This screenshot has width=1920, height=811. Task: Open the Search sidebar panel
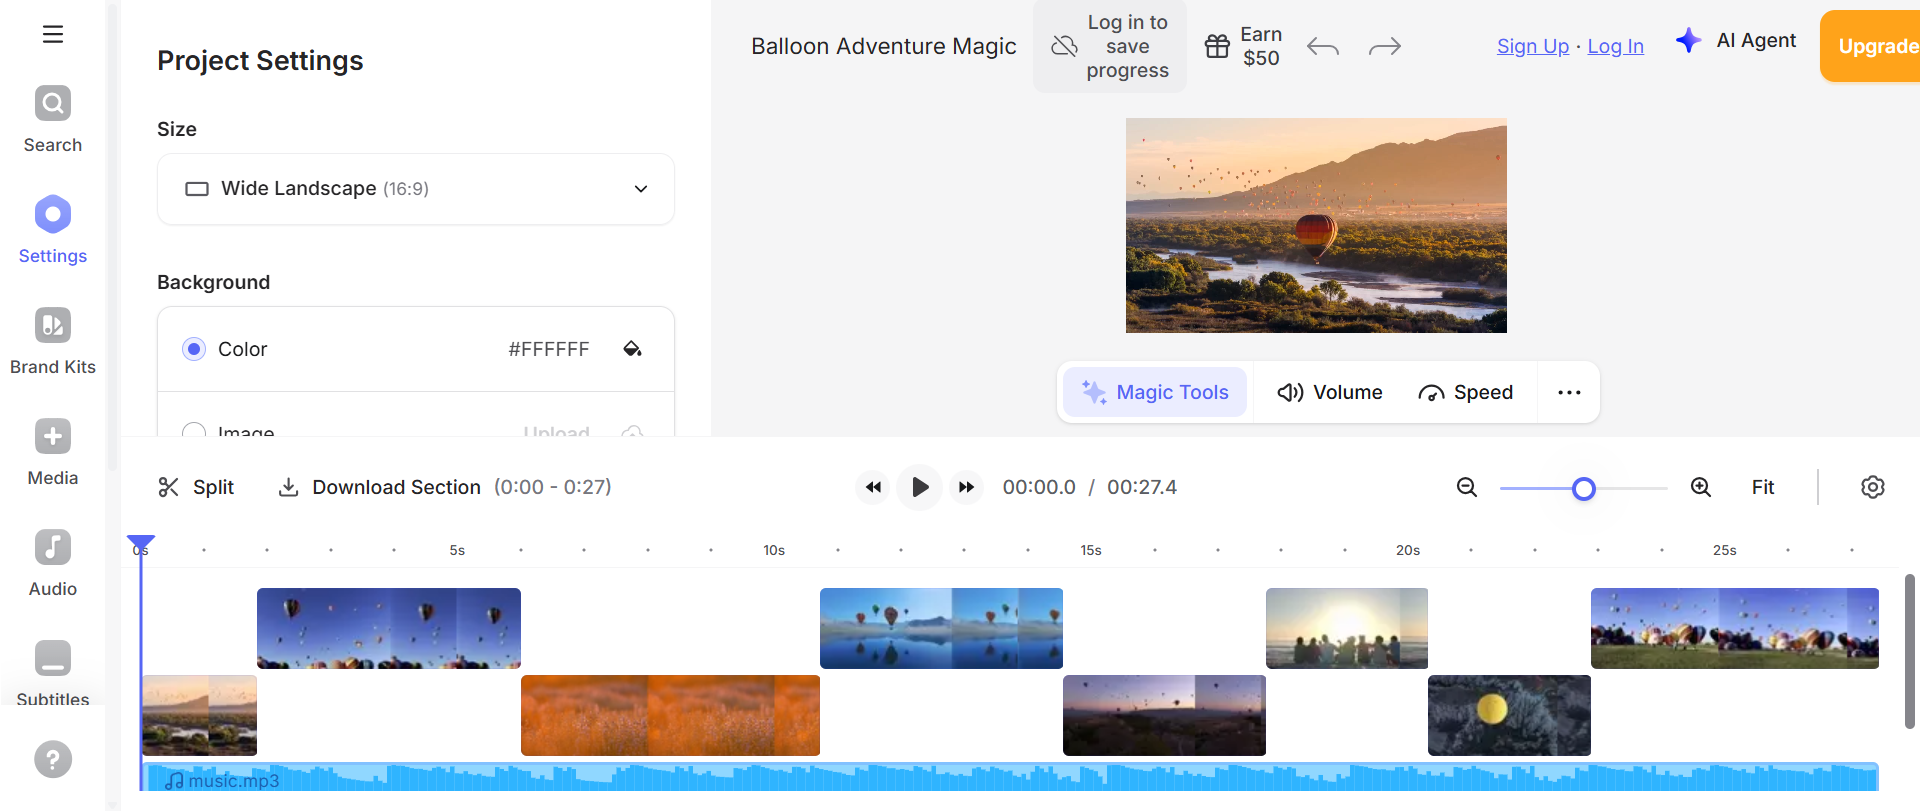point(53,120)
